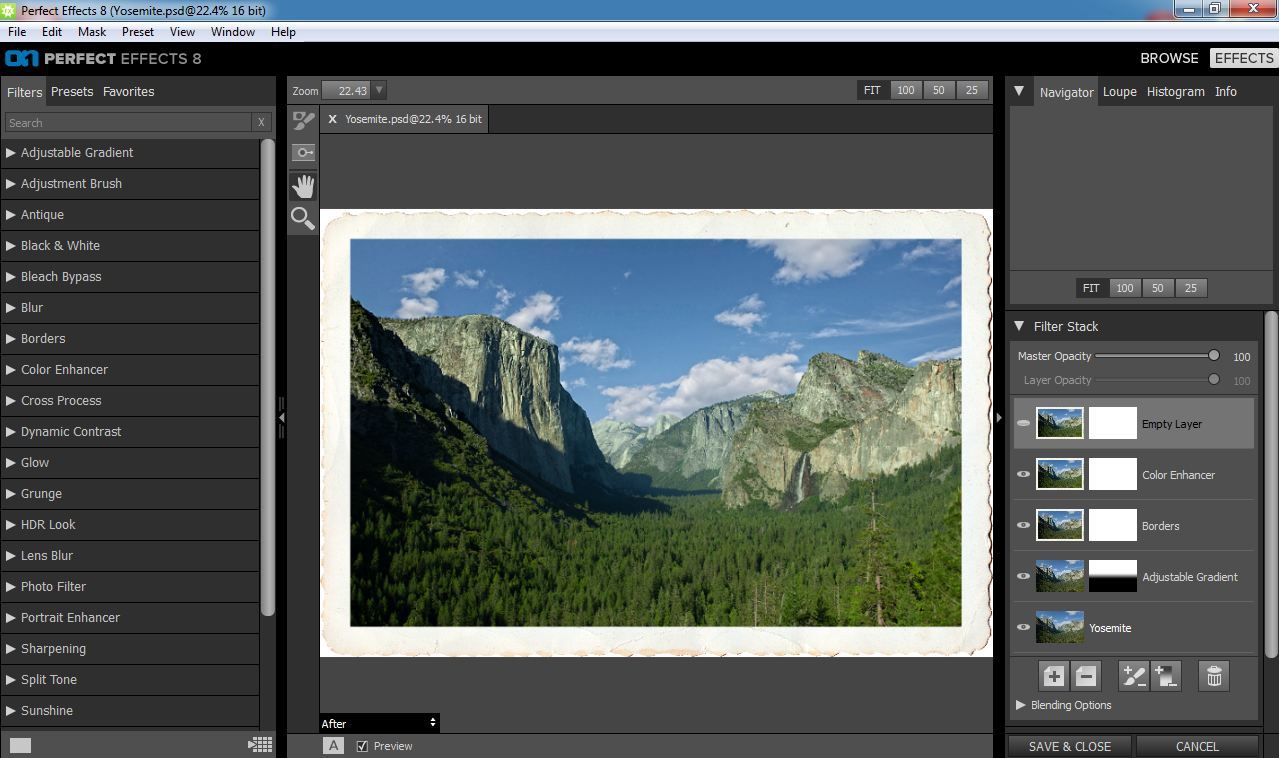The height and width of the screenshot is (758, 1279).
Task: Select the Zoom magnifier tool
Action: (303, 218)
